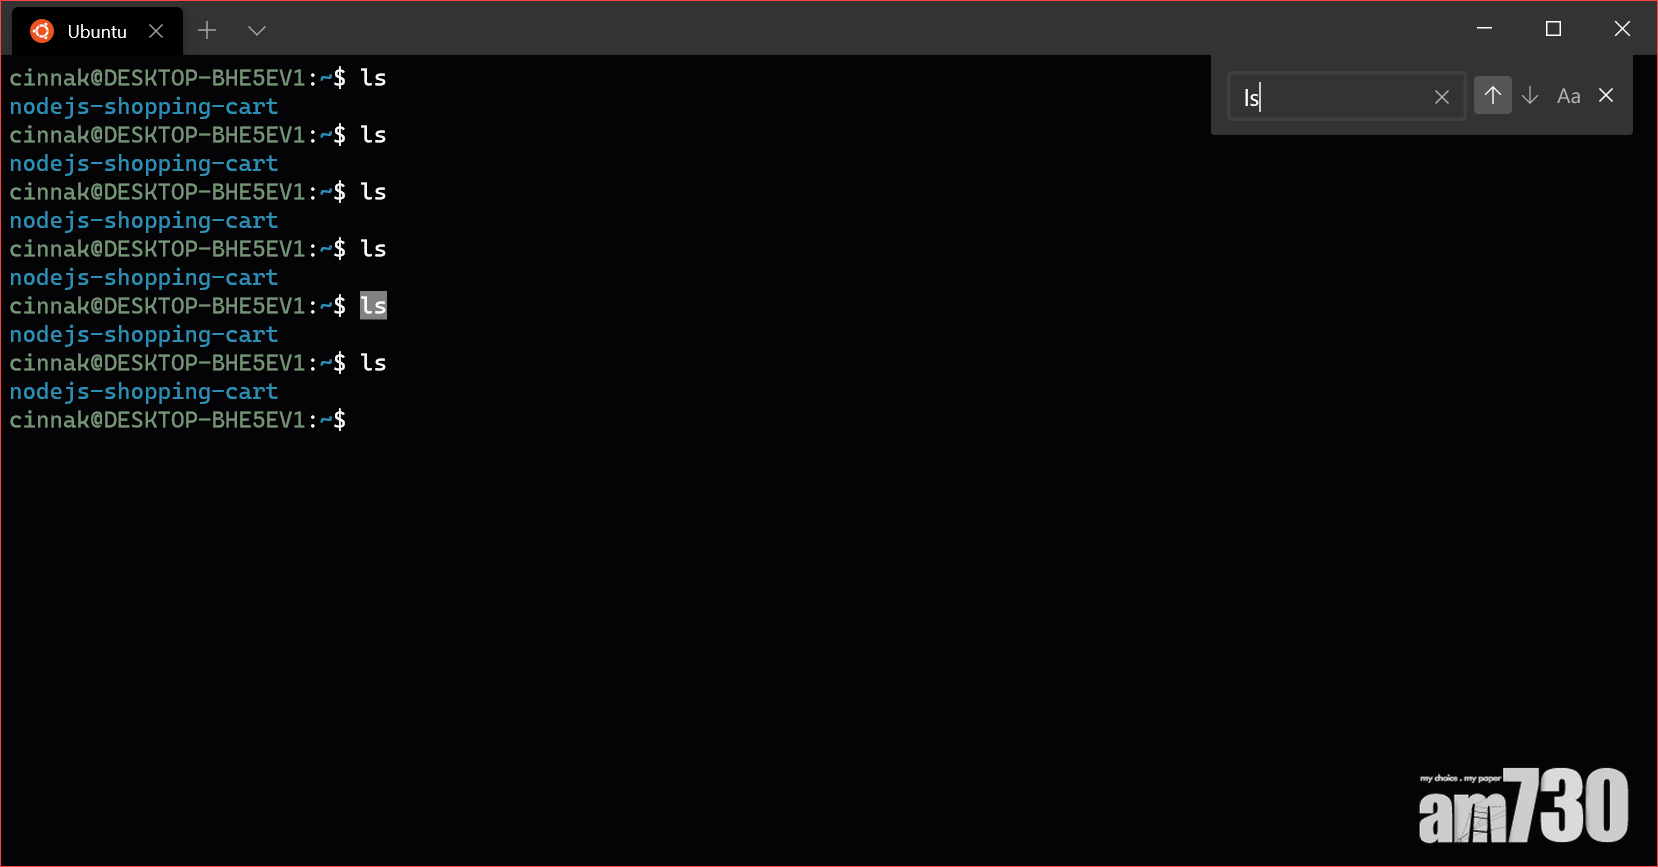Select the Ubuntu tab
Image resolution: width=1658 pixels, height=867 pixels.
[x=97, y=31]
